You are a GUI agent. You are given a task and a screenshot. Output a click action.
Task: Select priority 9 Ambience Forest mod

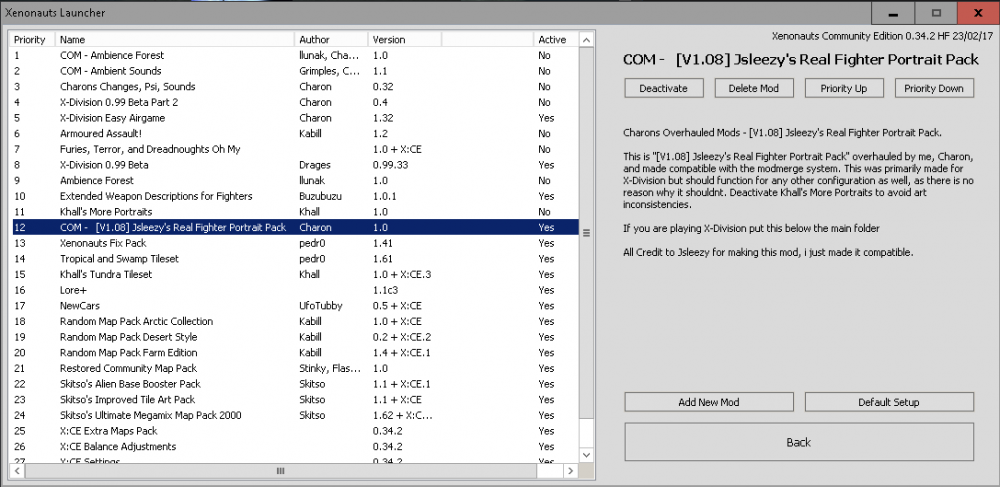coord(295,180)
